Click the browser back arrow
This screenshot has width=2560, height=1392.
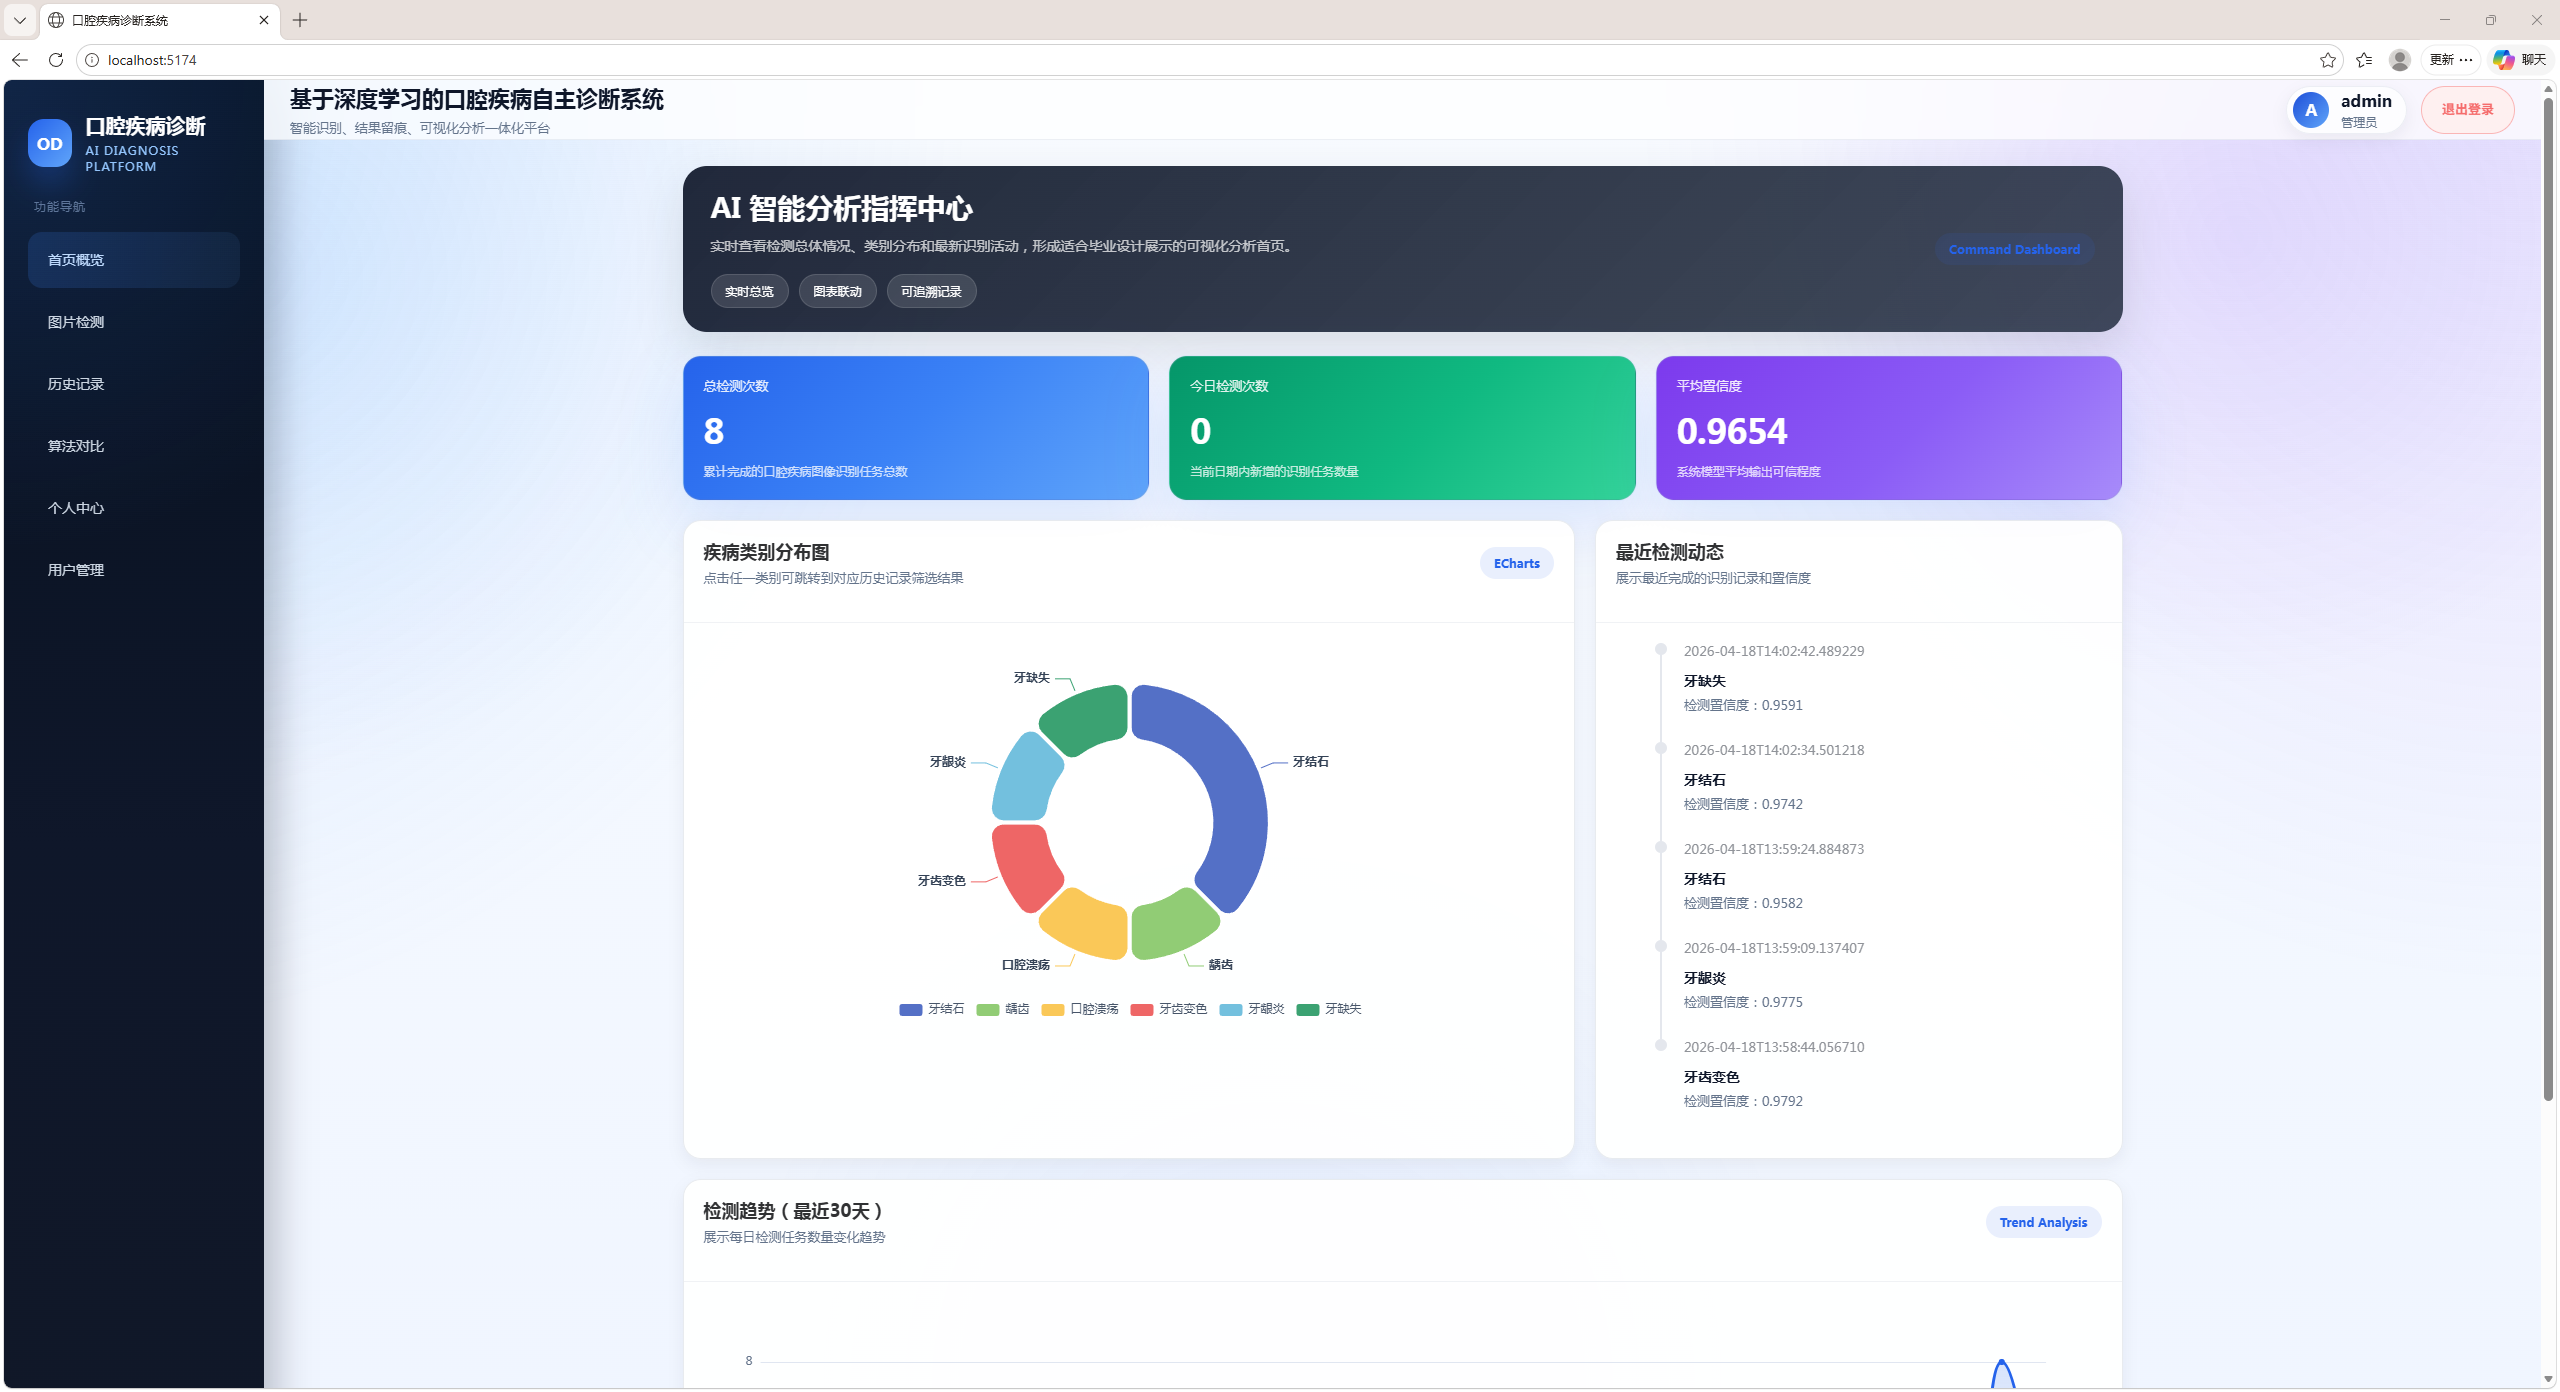tap(20, 60)
